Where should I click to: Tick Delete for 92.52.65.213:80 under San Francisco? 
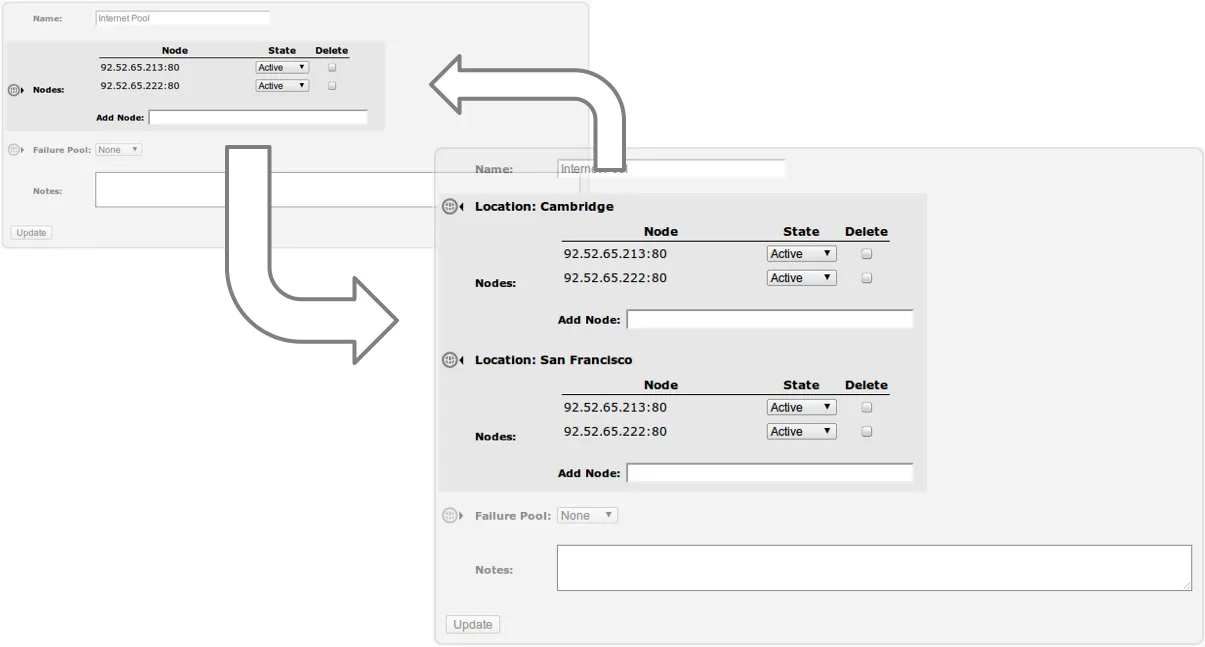tap(867, 407)
